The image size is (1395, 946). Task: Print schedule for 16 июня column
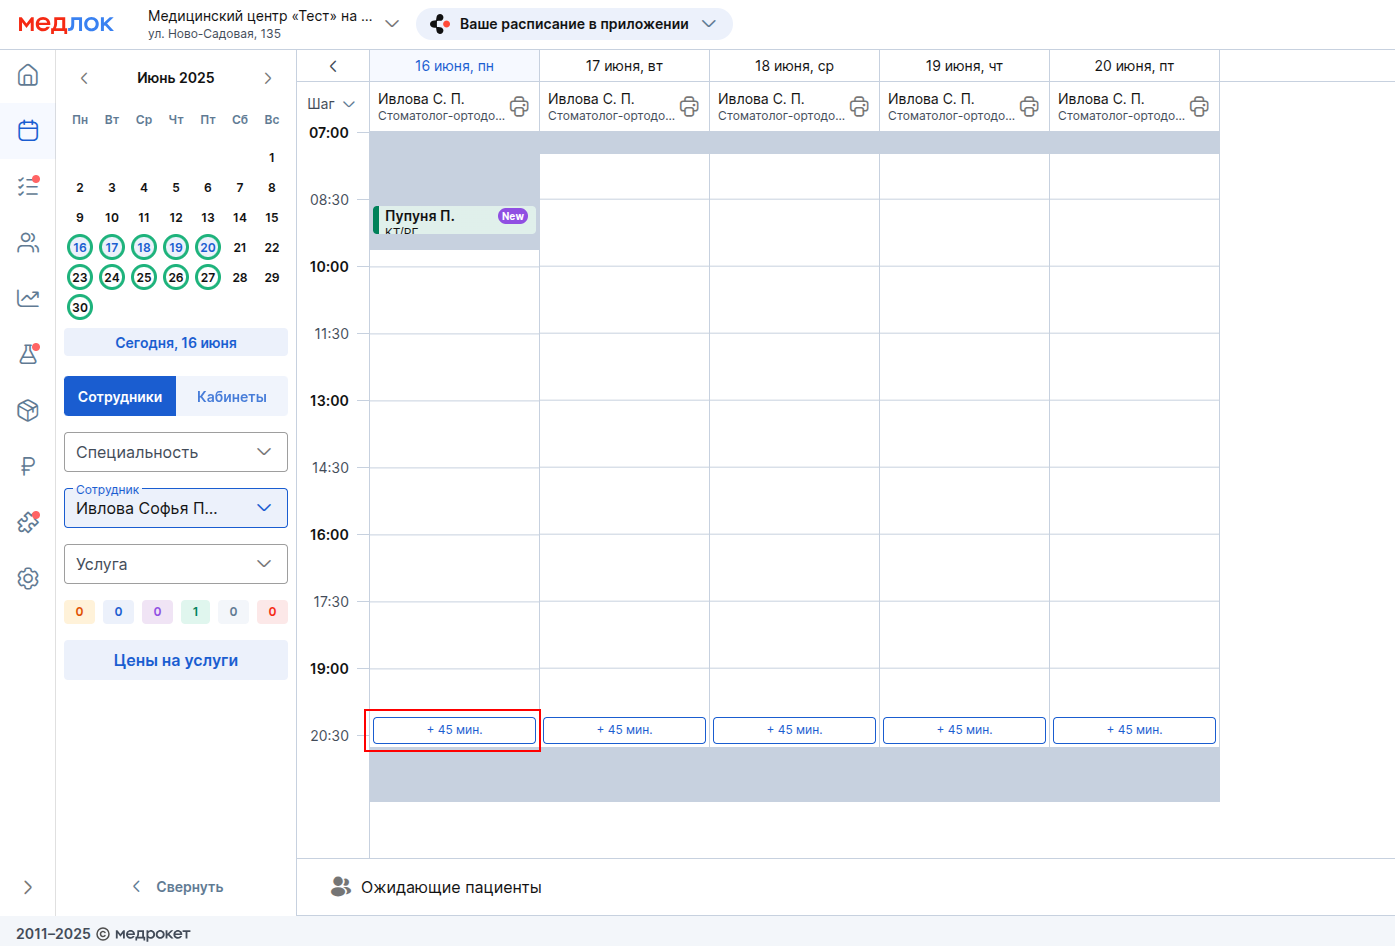[519, 106]
